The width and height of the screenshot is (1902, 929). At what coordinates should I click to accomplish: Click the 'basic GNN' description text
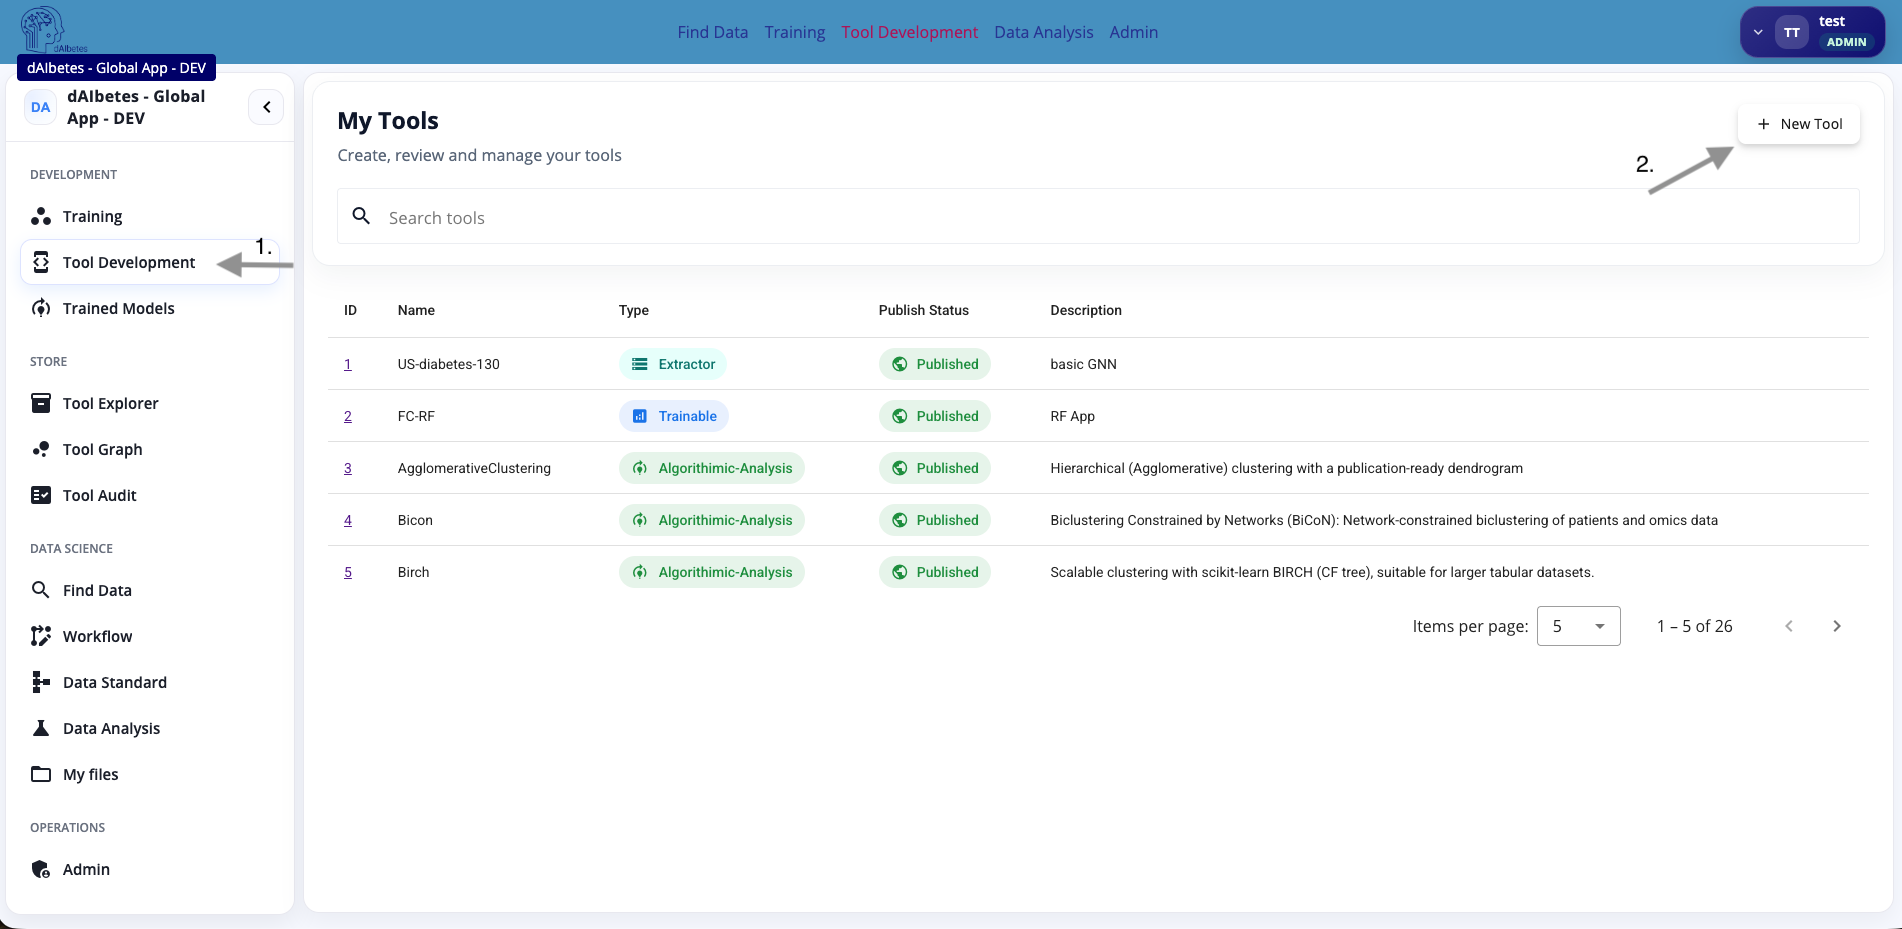point(1083,364)
